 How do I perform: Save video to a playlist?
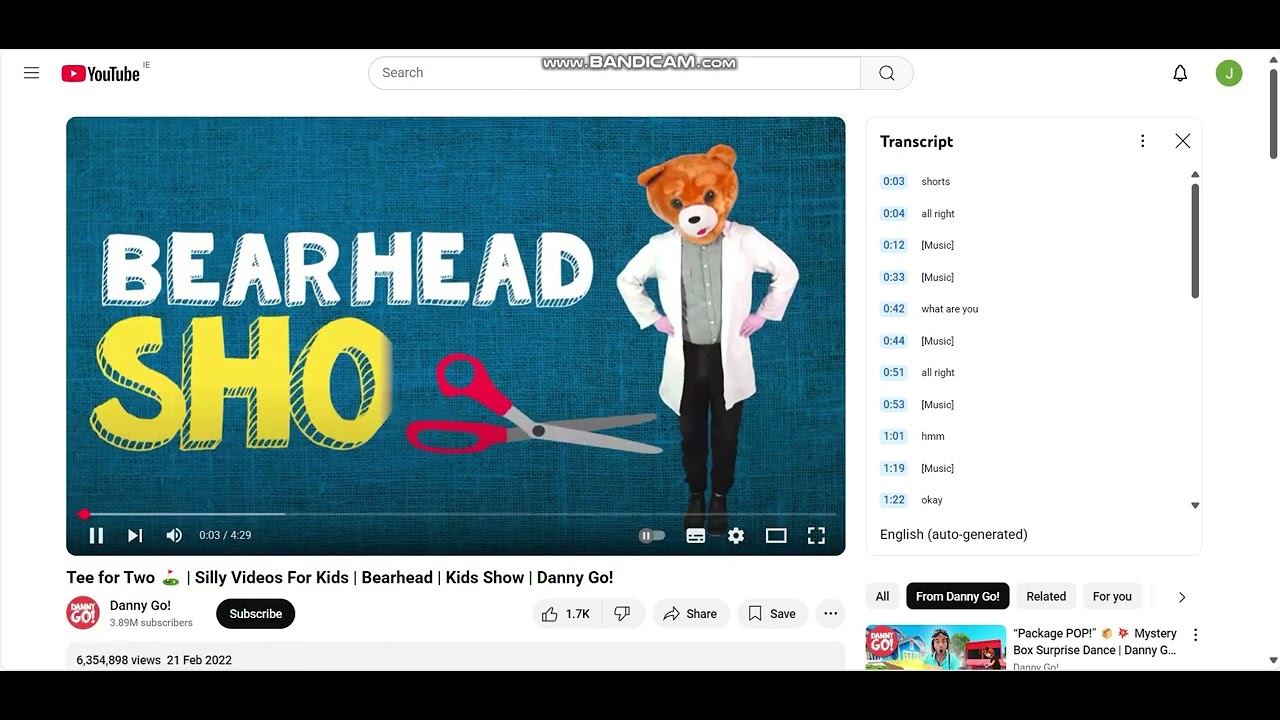click(772, 614)
